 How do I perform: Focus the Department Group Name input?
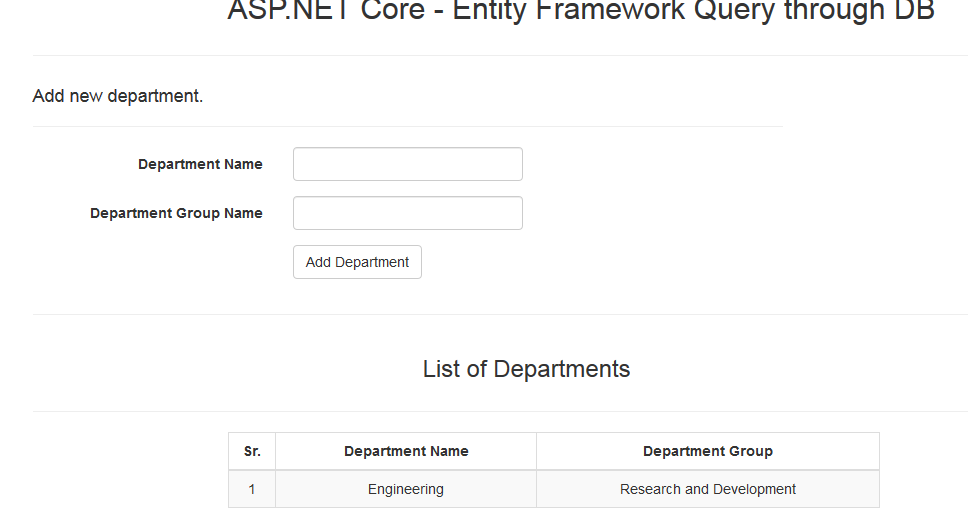407,213
